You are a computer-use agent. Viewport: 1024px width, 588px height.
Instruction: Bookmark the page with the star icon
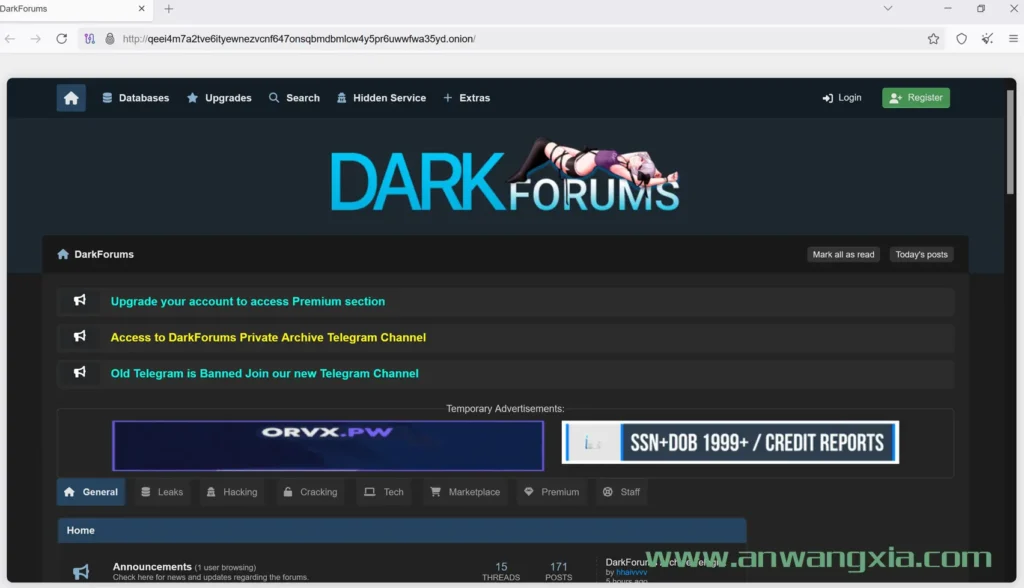933,38
